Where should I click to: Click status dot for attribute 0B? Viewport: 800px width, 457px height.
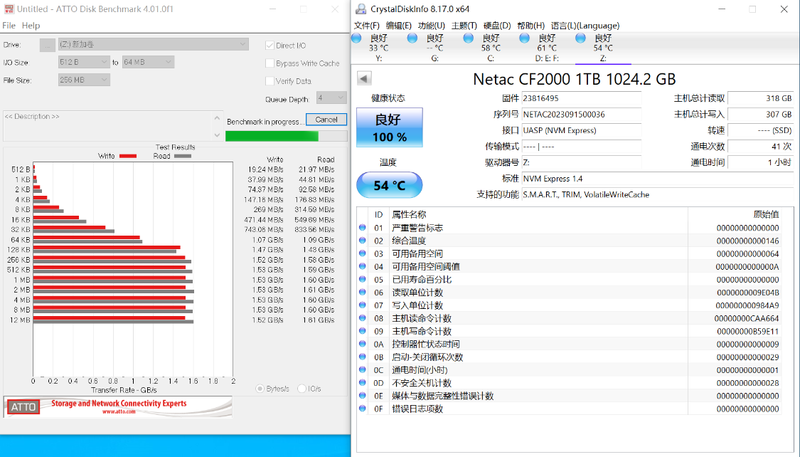(x=363, y=357)
